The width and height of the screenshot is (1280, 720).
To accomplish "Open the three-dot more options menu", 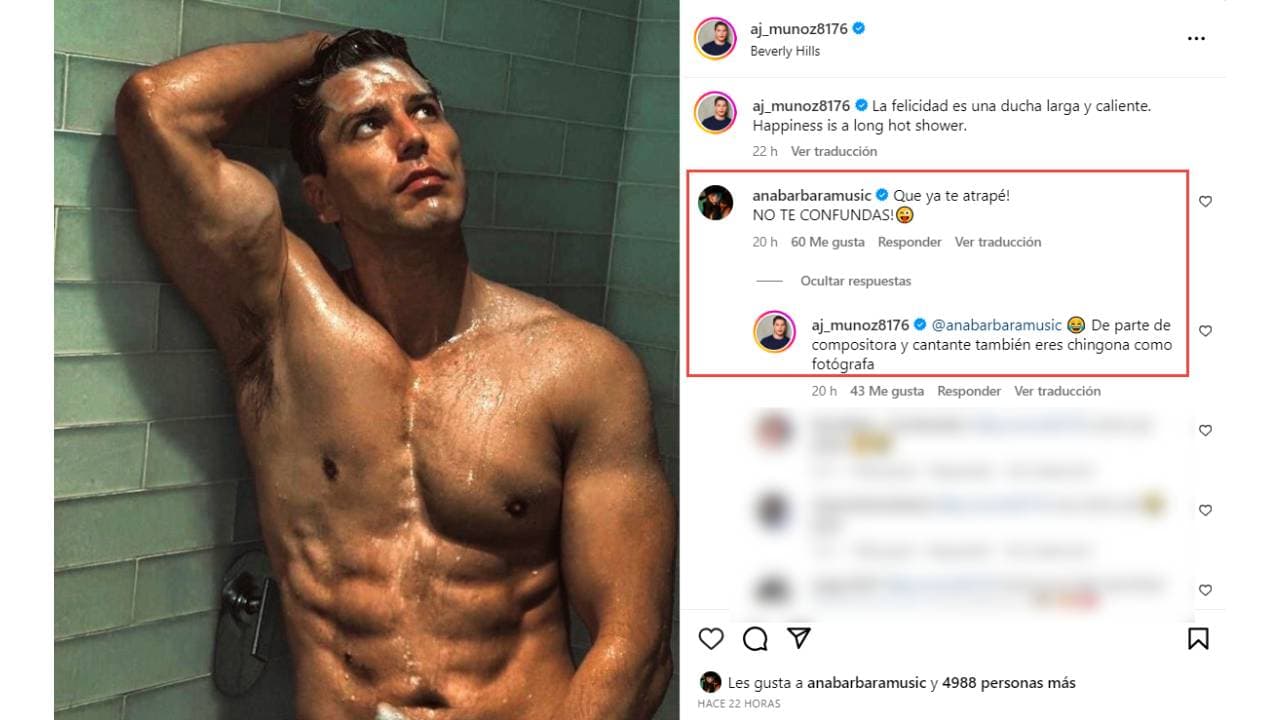I will click(1196, 39).
